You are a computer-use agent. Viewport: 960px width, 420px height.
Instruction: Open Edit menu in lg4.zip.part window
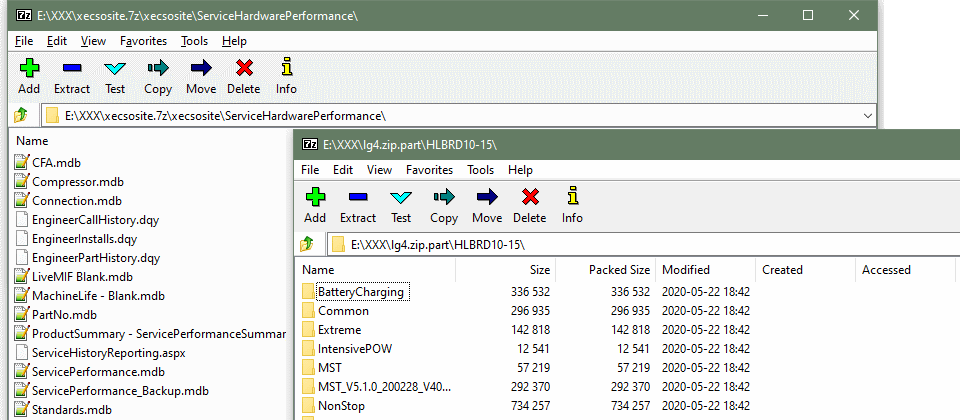pyautogui.click(x=343, y=170)
